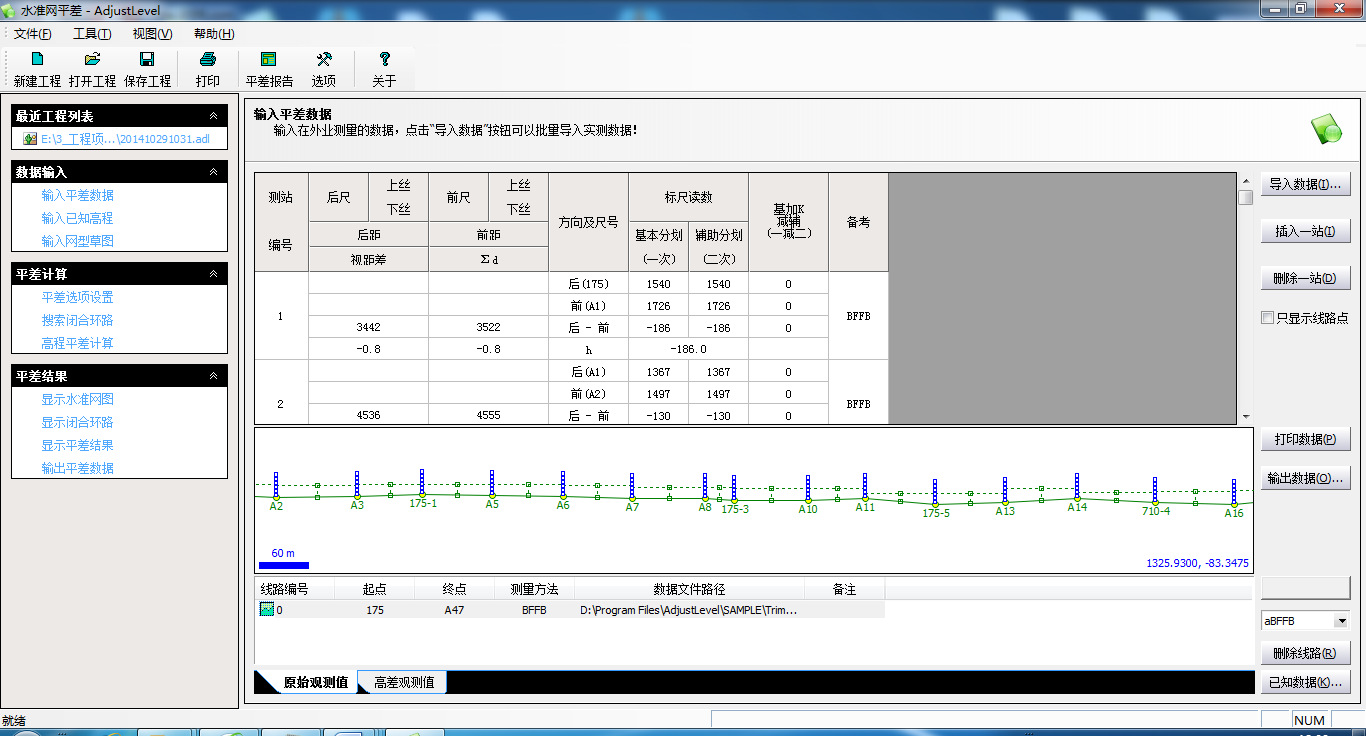The width and height of the screenshot is (1366, 736).
Task: Open the aBFFB method dropdown
Action: (x=1343, y=620)
